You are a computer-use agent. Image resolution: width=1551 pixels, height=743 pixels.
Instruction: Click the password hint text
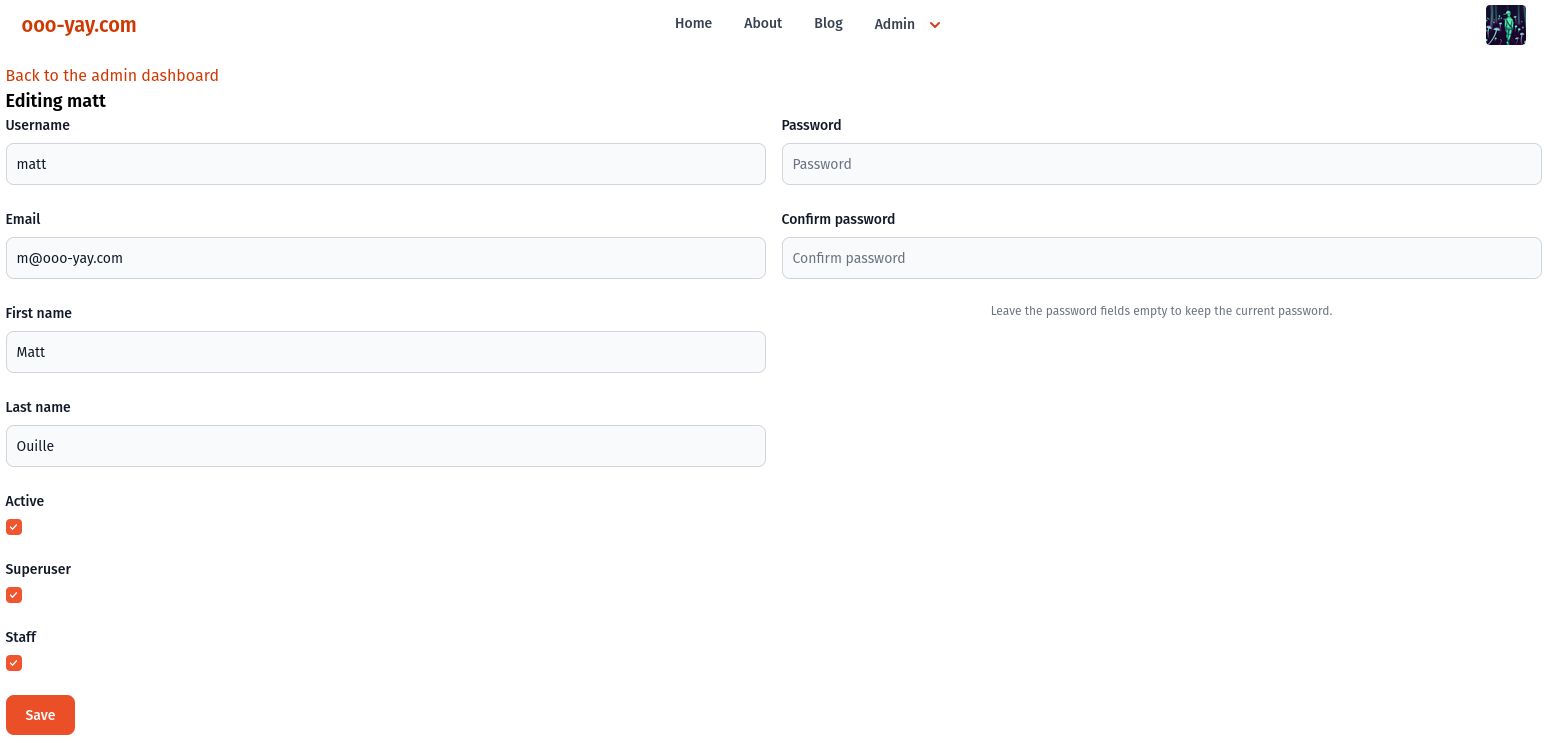pyautogui.click(x=1161, y=311)
